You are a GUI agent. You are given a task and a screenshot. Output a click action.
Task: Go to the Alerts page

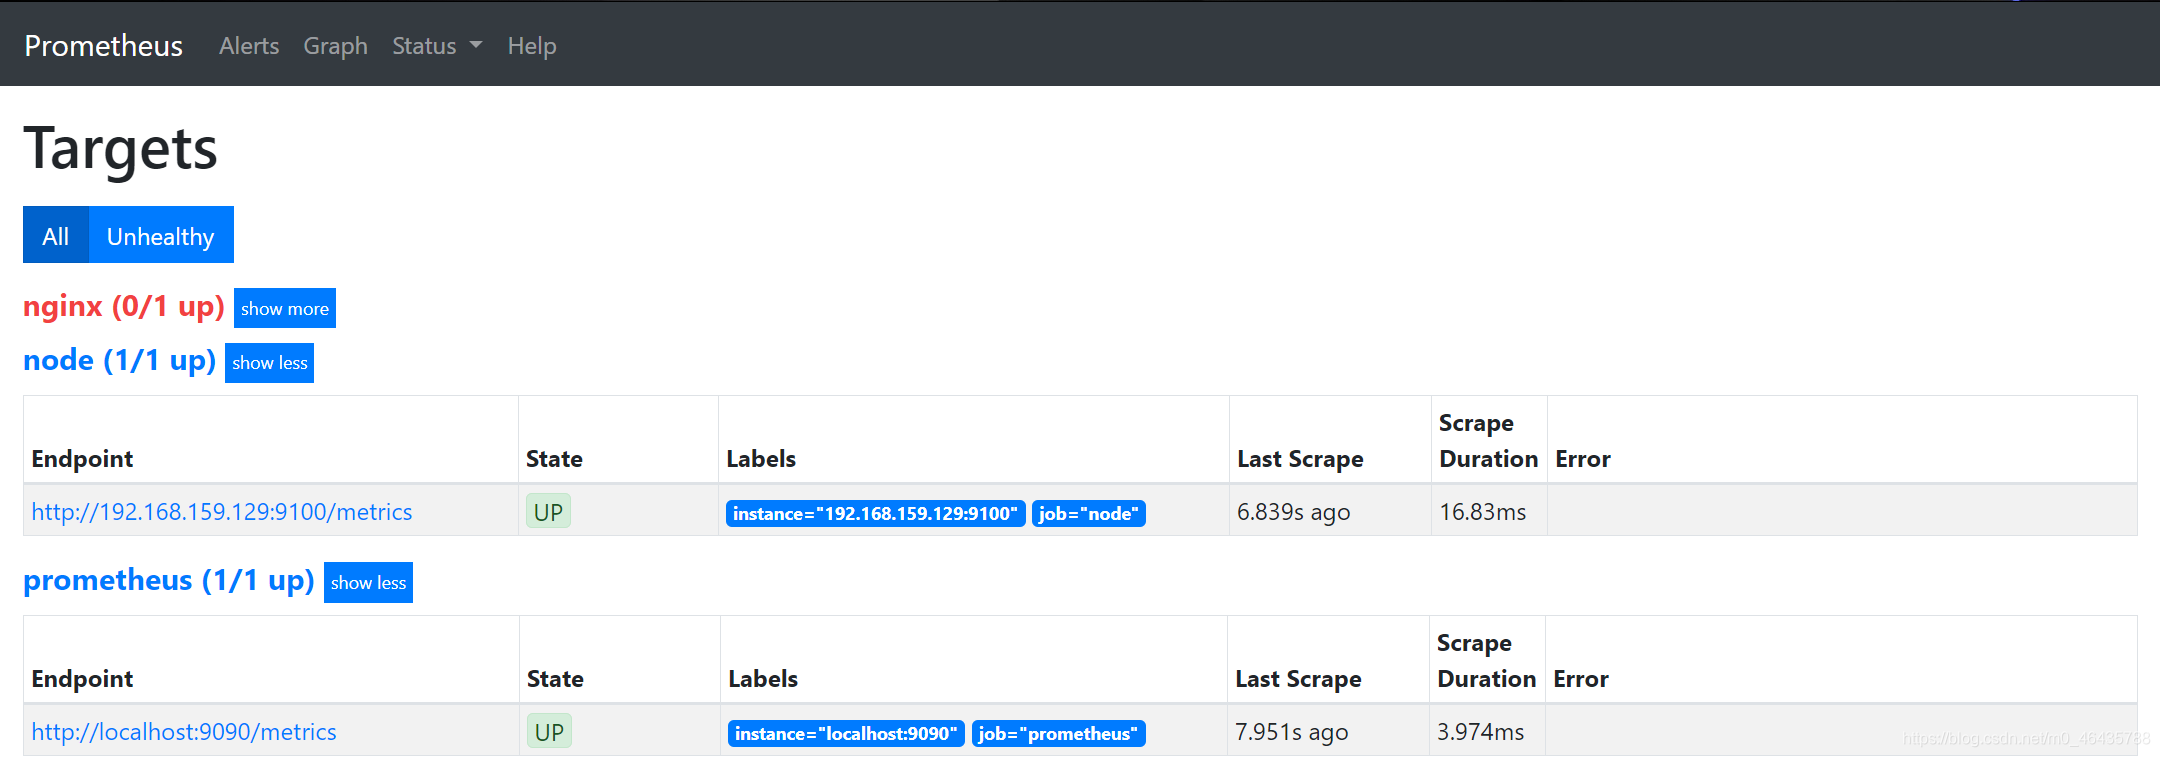click(249, 46)
